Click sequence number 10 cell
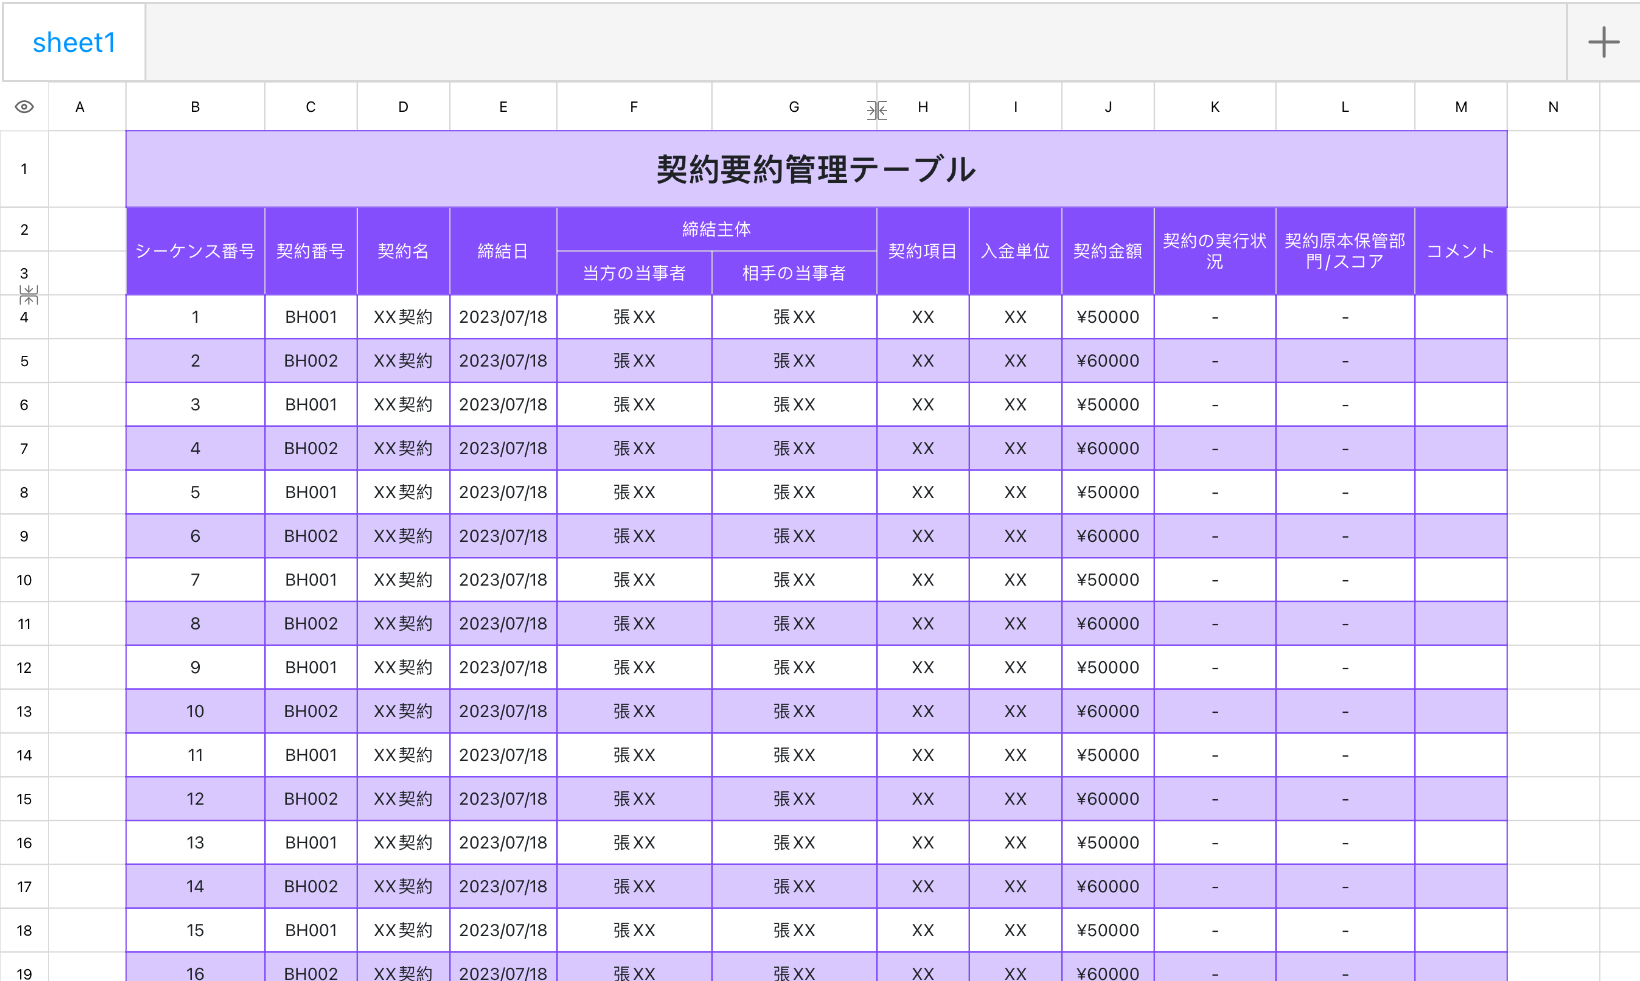This screenshot has width=1640, height=981. tap(195, 711)
